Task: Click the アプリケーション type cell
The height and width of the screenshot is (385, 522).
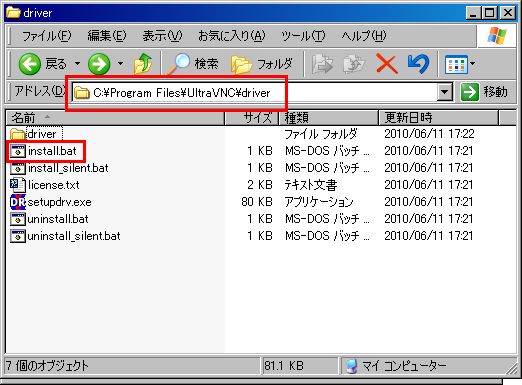Action: coord(319,202)
